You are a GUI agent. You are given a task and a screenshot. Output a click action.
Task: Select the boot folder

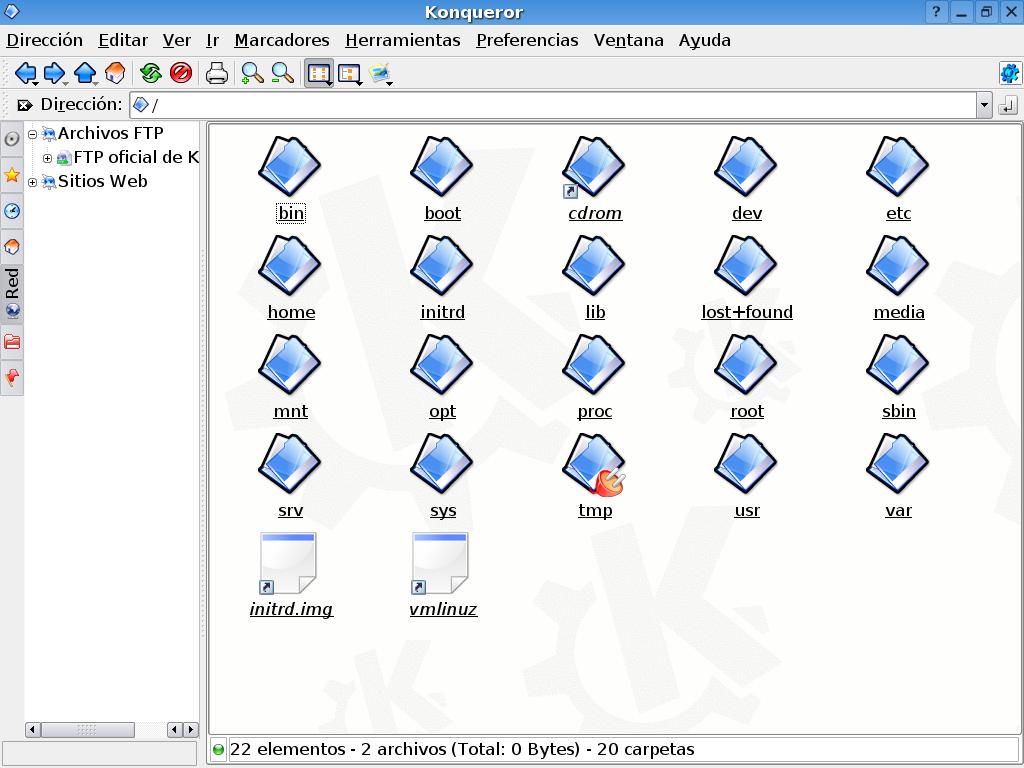(x=442, y=167)
